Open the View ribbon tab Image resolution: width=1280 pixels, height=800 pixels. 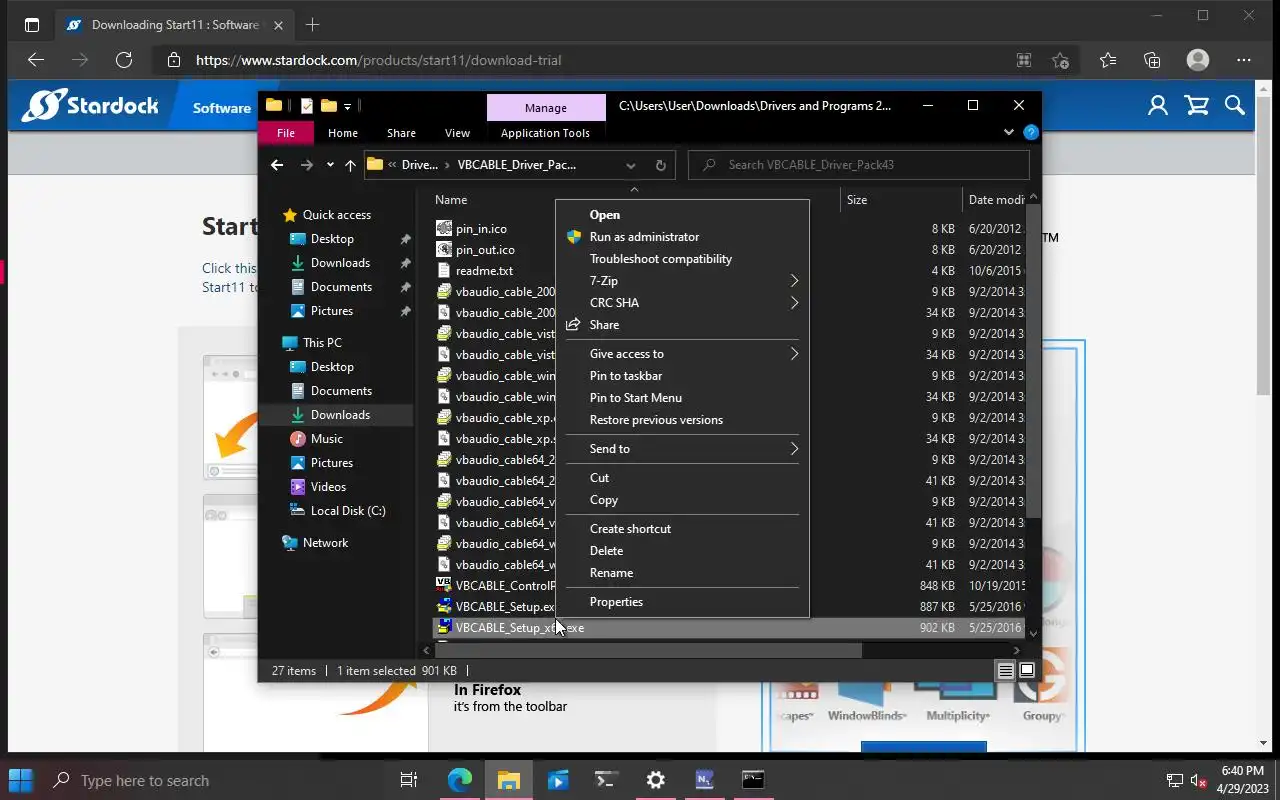(457, 133)
